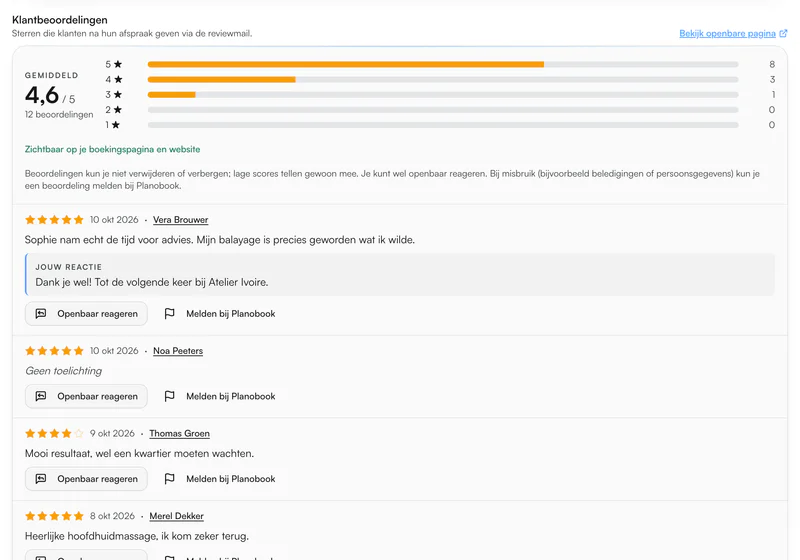Click the '12 beoordelingen' count
Viewport: 800px width, 560px height.
click(x=59, y=115)
